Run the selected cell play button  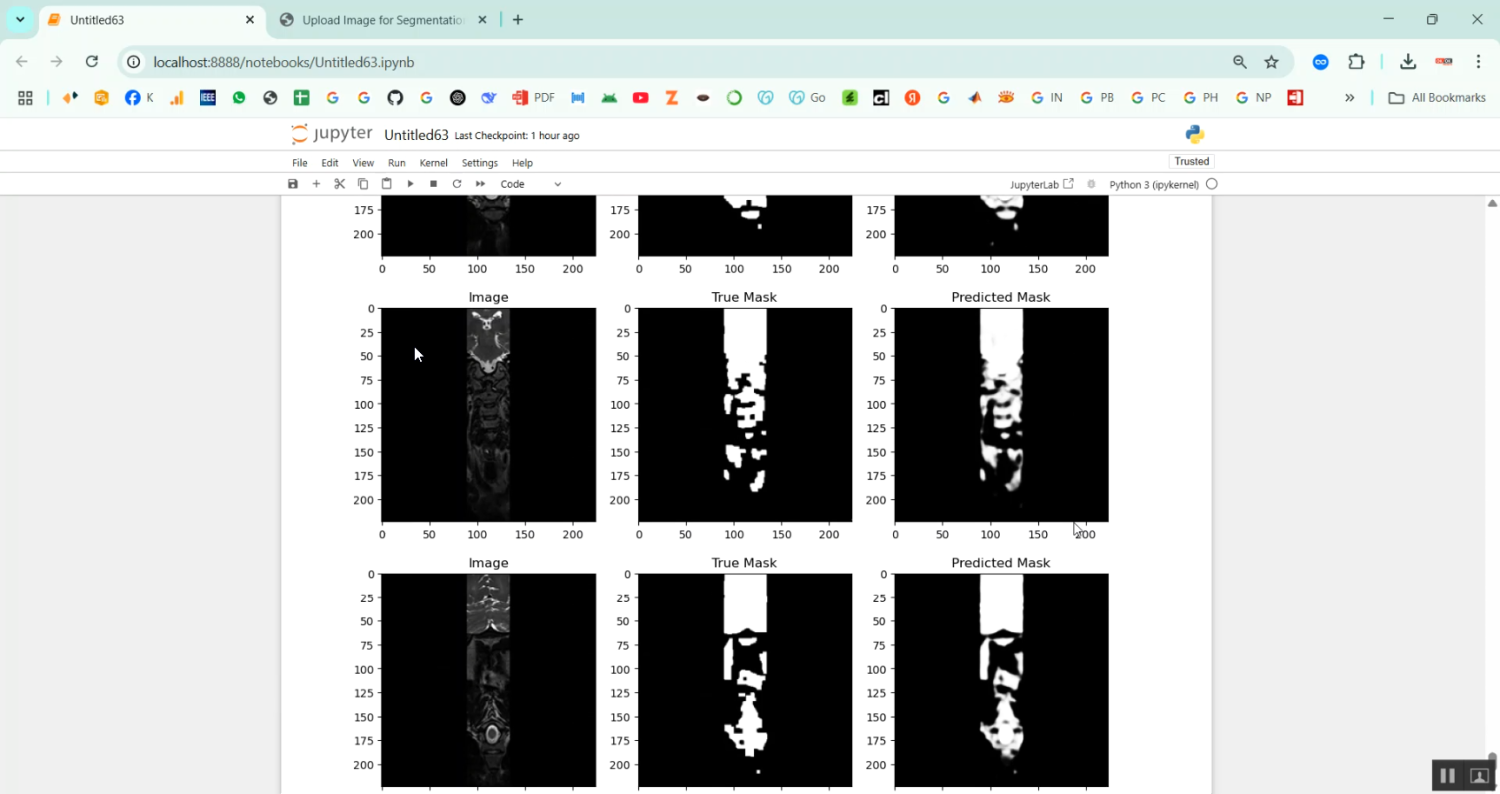coord(410,184)
